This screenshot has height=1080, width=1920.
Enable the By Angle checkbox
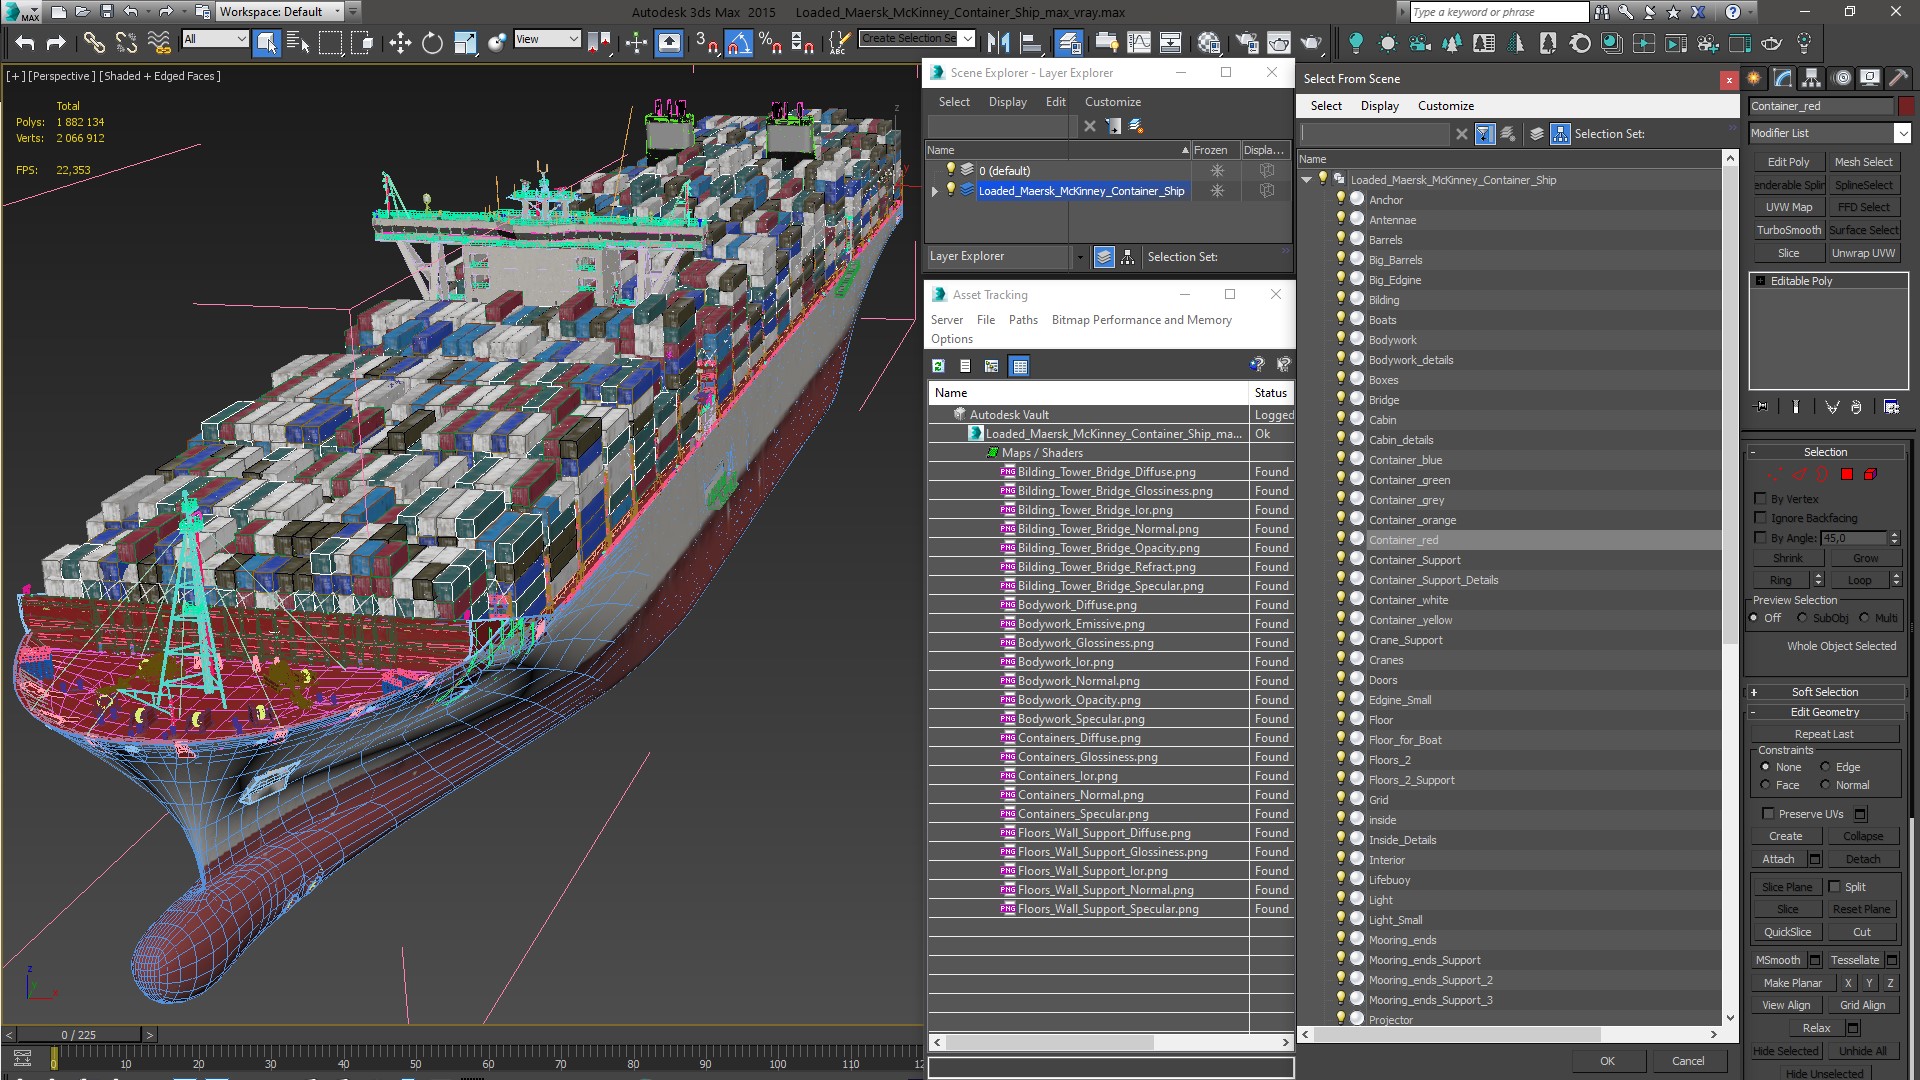point(1761,538)
